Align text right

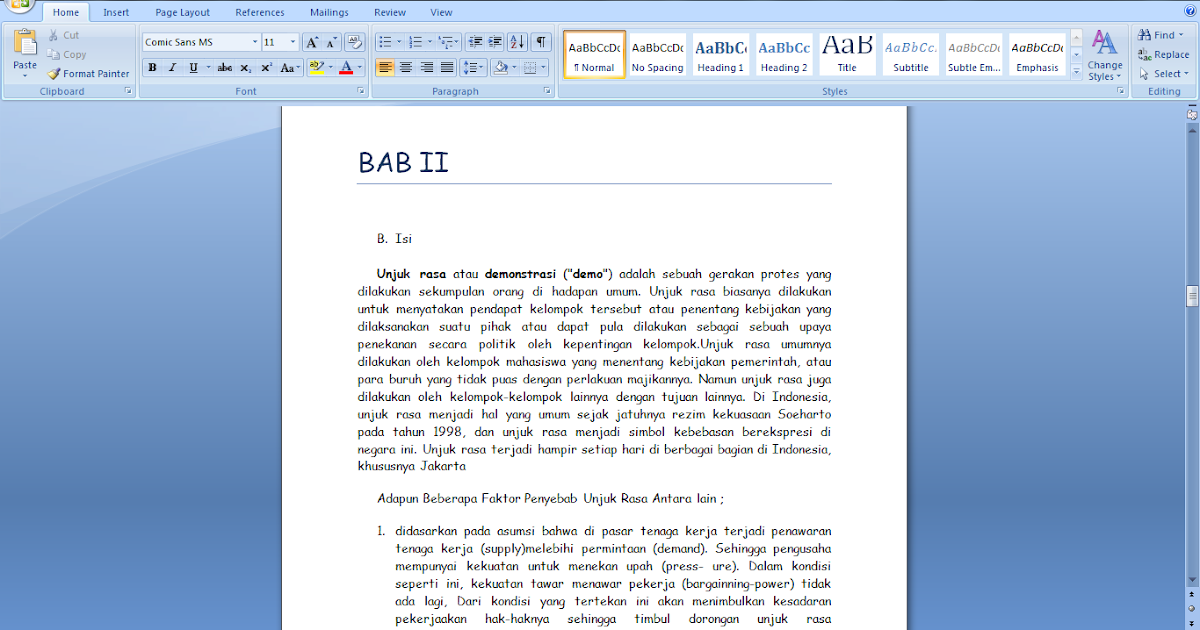[427, 68]
